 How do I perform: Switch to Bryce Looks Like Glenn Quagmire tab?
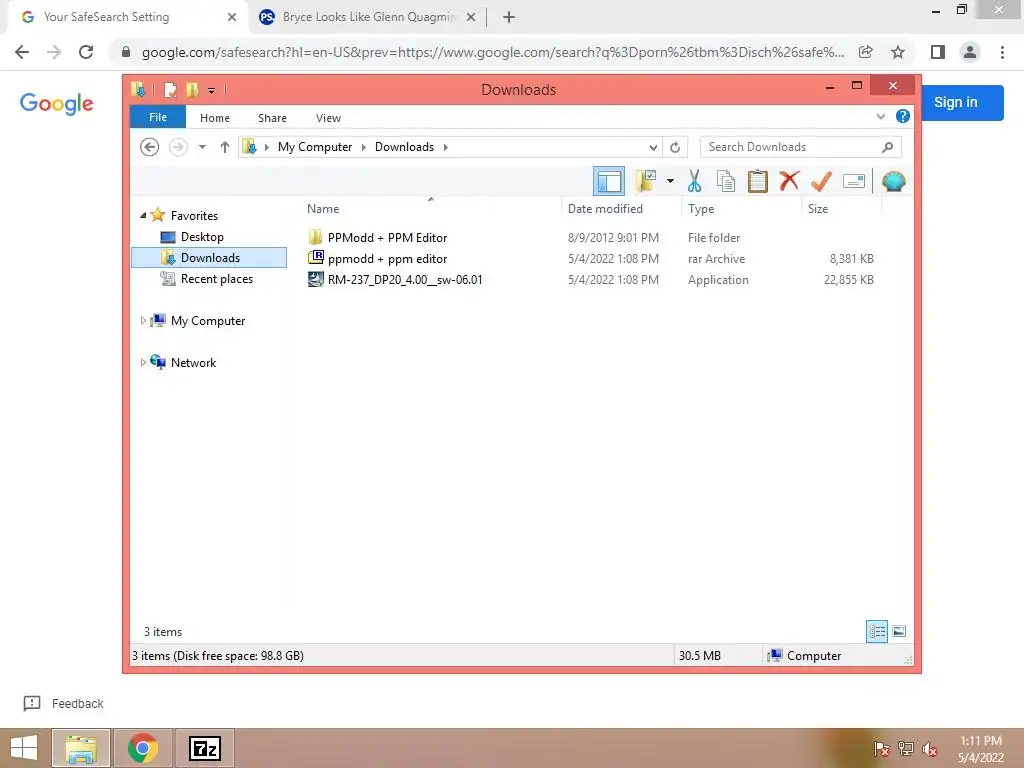[368, 17]
